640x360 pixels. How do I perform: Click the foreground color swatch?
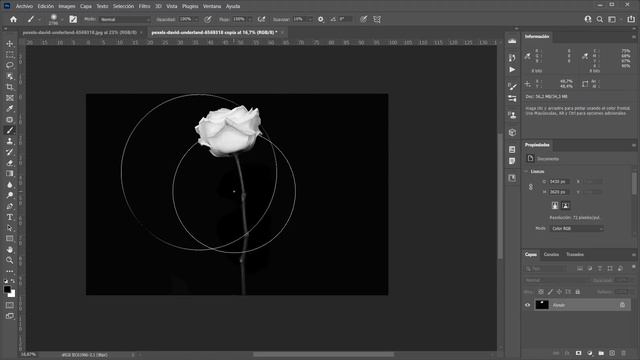[x=7, y=289]
